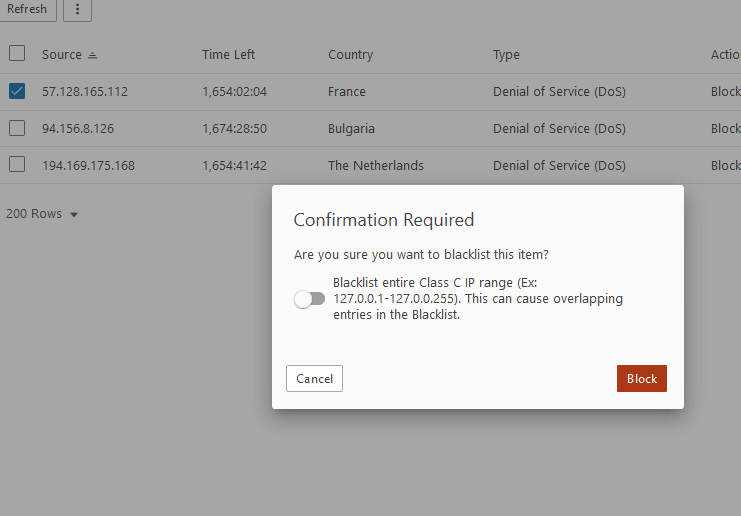Click the Type column header
Image resolution: width=741 pixels, height=516 pixels.
506,55
